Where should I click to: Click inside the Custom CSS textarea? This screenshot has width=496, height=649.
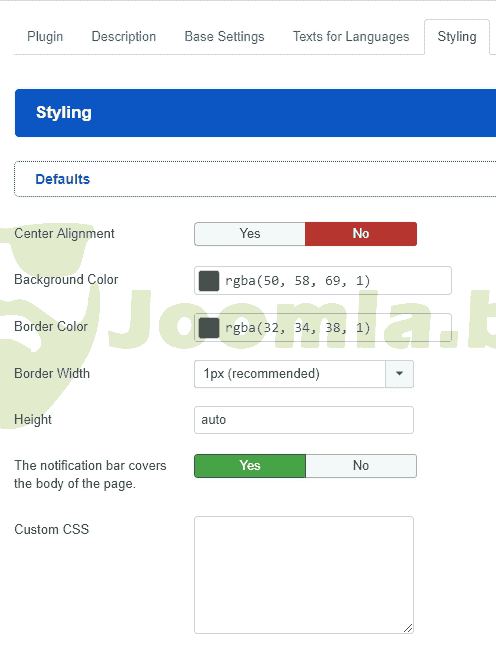pos(303,575)
